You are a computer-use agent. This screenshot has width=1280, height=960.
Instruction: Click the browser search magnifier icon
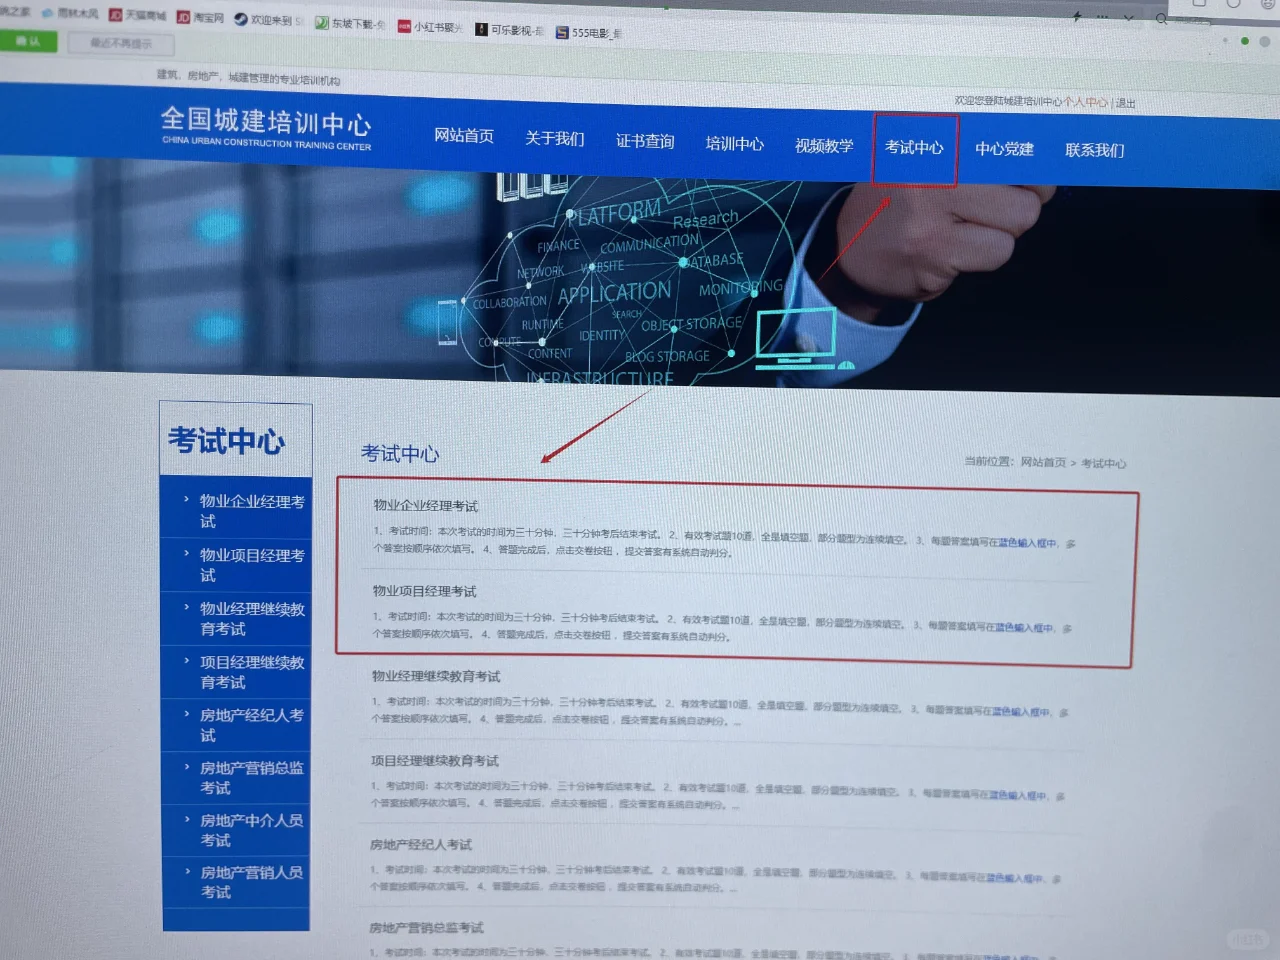pyautogui.click(x=1161, y=18)
